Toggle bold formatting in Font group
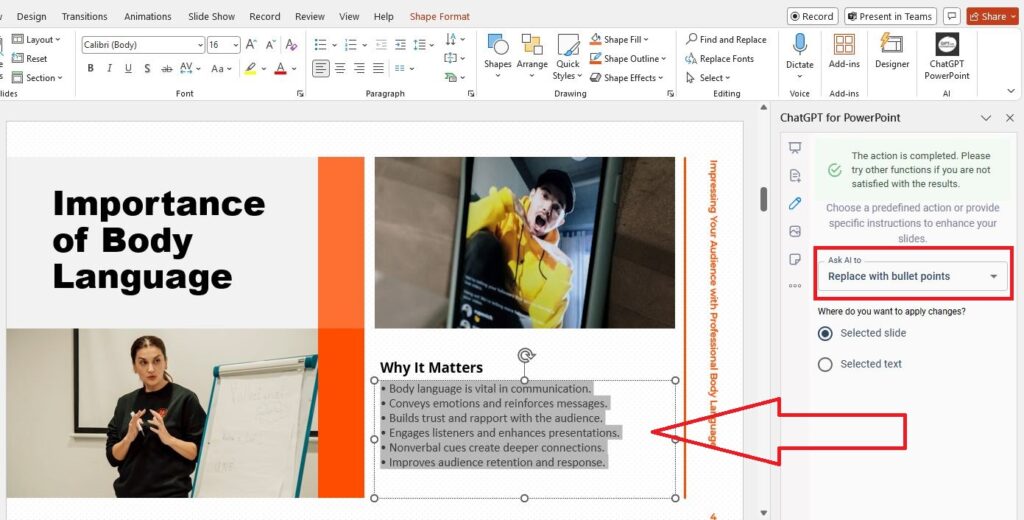This screenshot has width=1024, height=520. pyautogui.click(x=91, y=68)
